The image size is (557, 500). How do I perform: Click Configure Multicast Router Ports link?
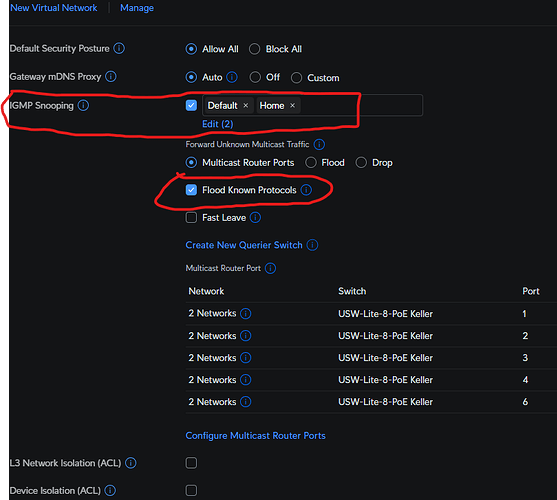(255, 436)
